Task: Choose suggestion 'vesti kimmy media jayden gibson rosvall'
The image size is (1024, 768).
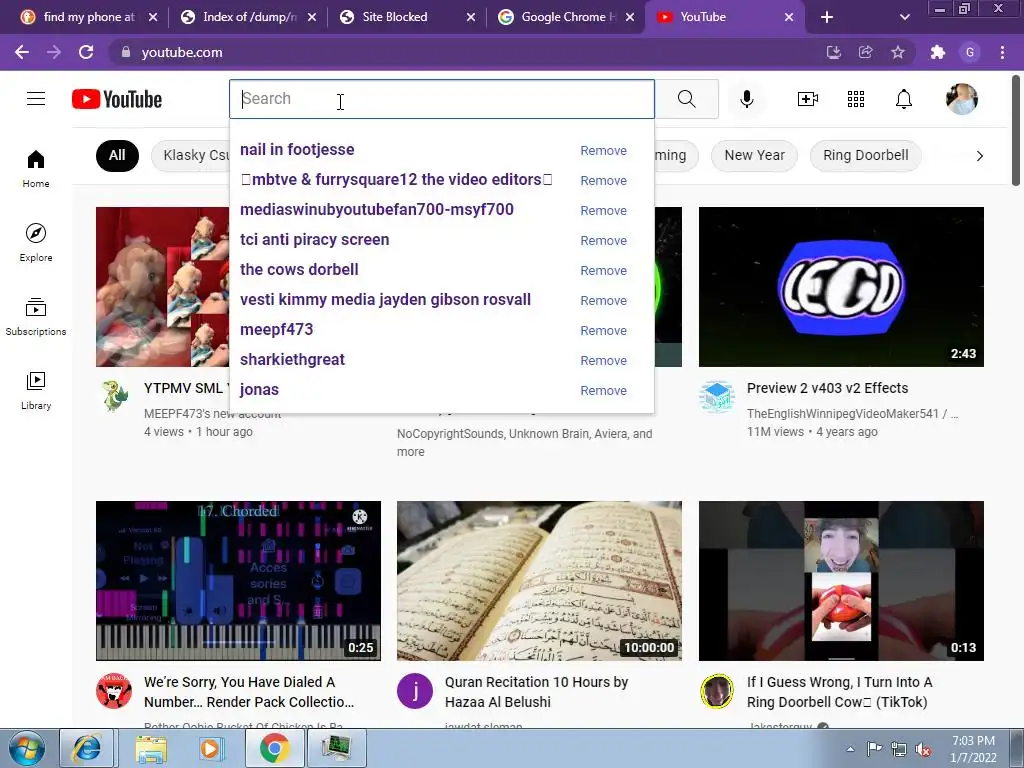Action: click(385, 300)
